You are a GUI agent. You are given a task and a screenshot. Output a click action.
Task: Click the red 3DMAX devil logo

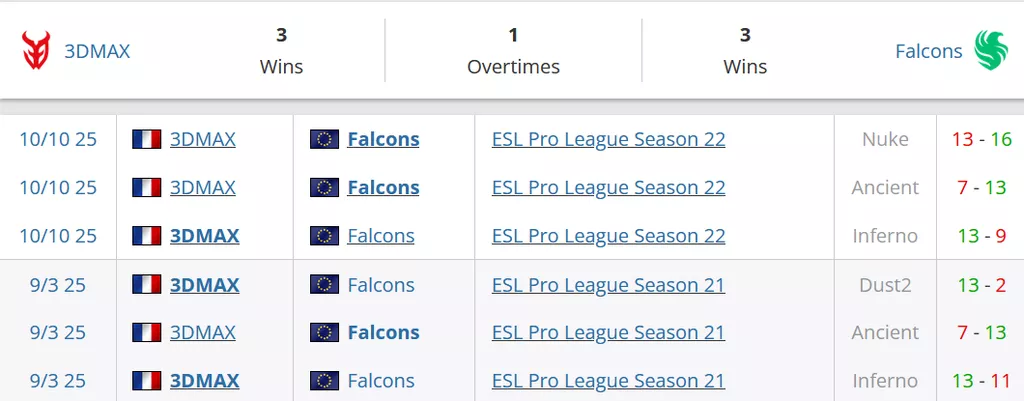36,50
